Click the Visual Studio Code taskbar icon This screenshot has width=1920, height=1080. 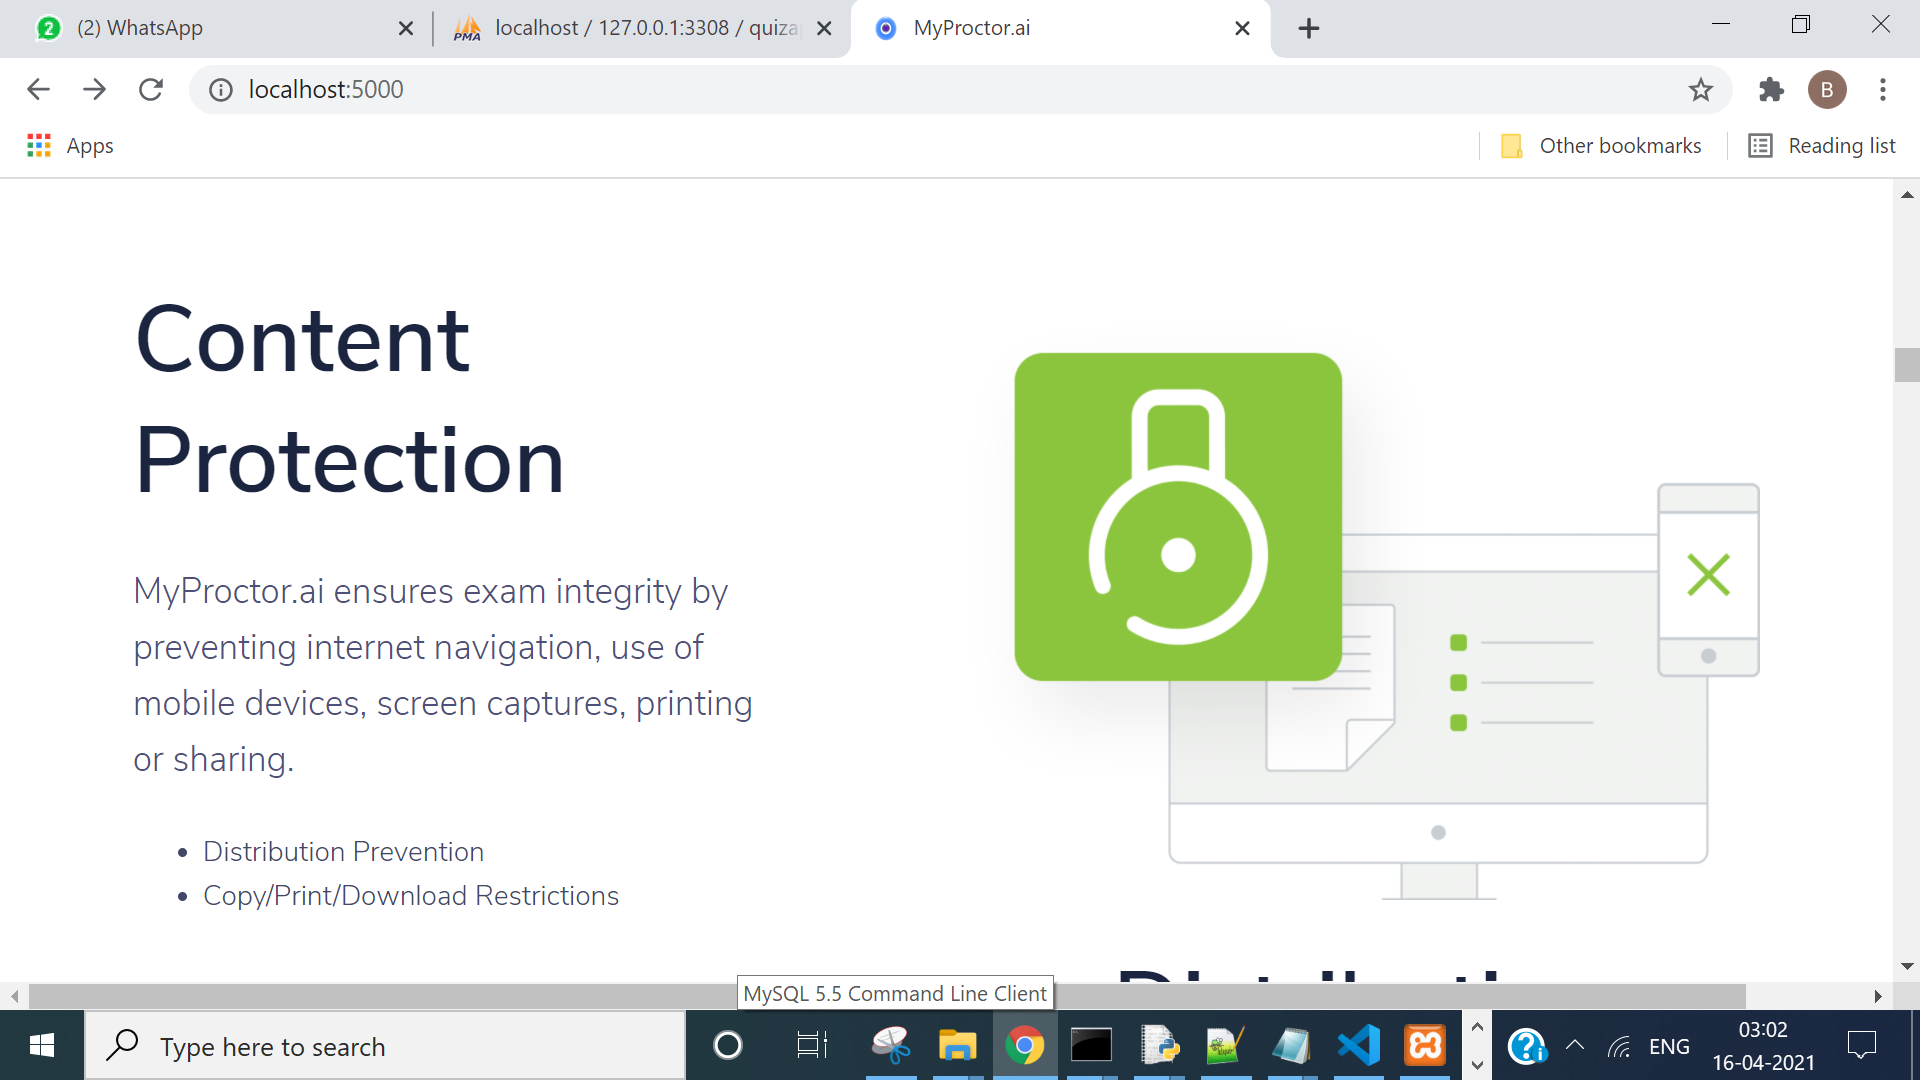1356,1046
